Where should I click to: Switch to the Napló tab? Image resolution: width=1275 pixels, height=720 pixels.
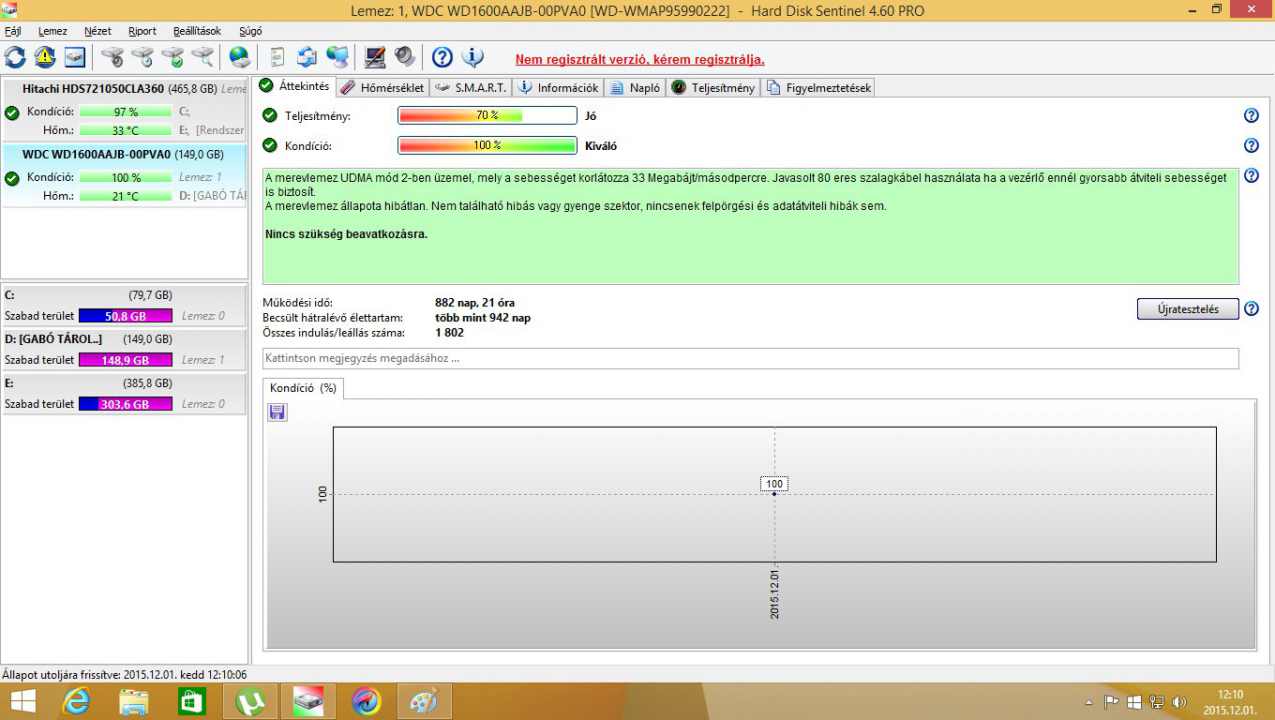[635, 88]
